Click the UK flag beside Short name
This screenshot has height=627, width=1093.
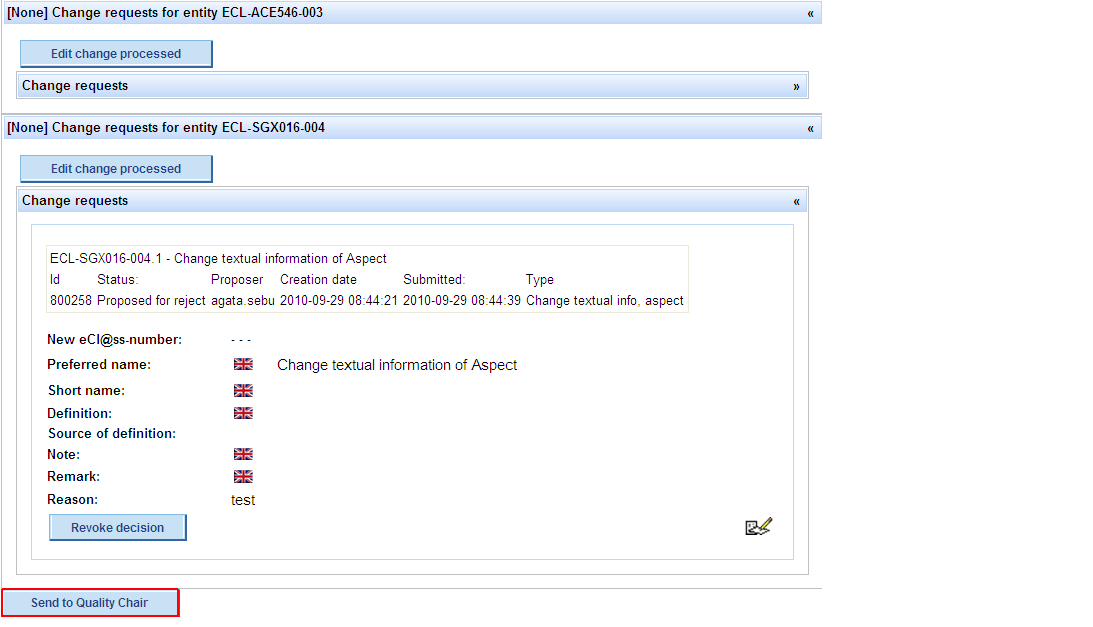click(x=243, y=390)
